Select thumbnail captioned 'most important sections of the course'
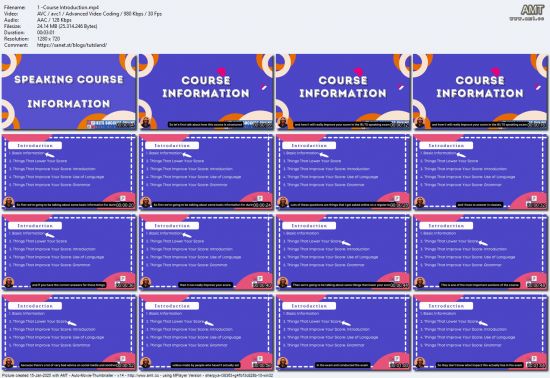 [480, 252]
